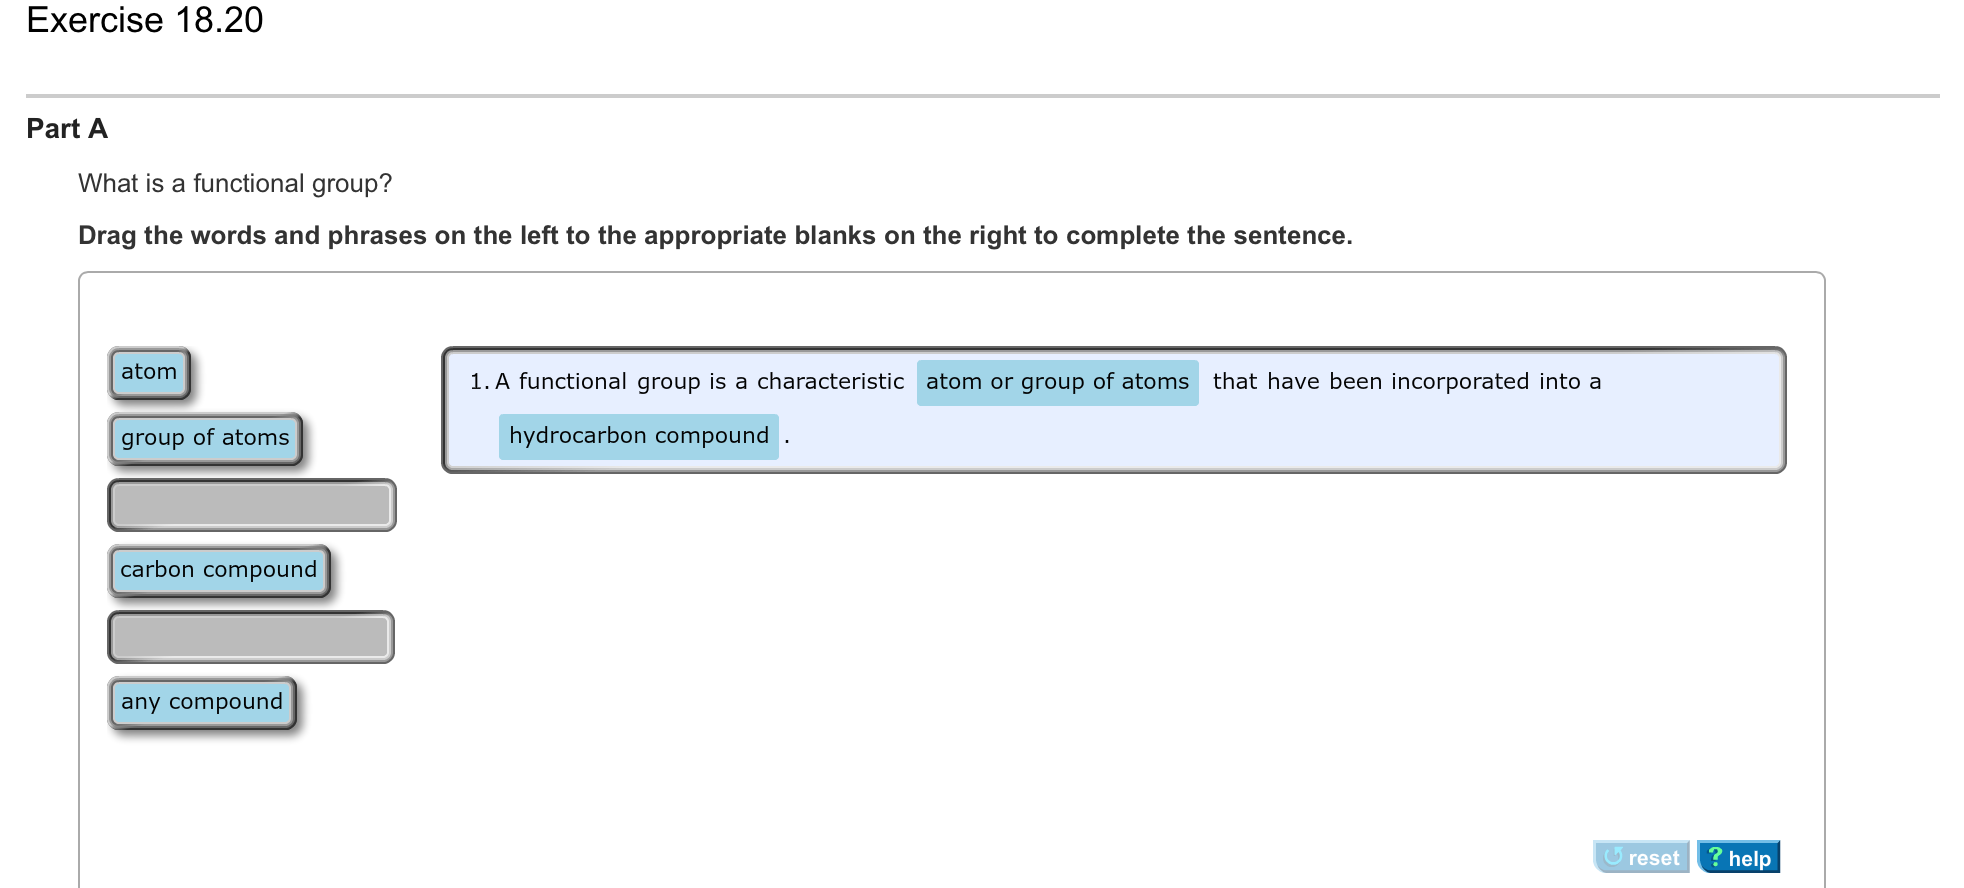Click the second empty gray slot

tap(251, 637)
